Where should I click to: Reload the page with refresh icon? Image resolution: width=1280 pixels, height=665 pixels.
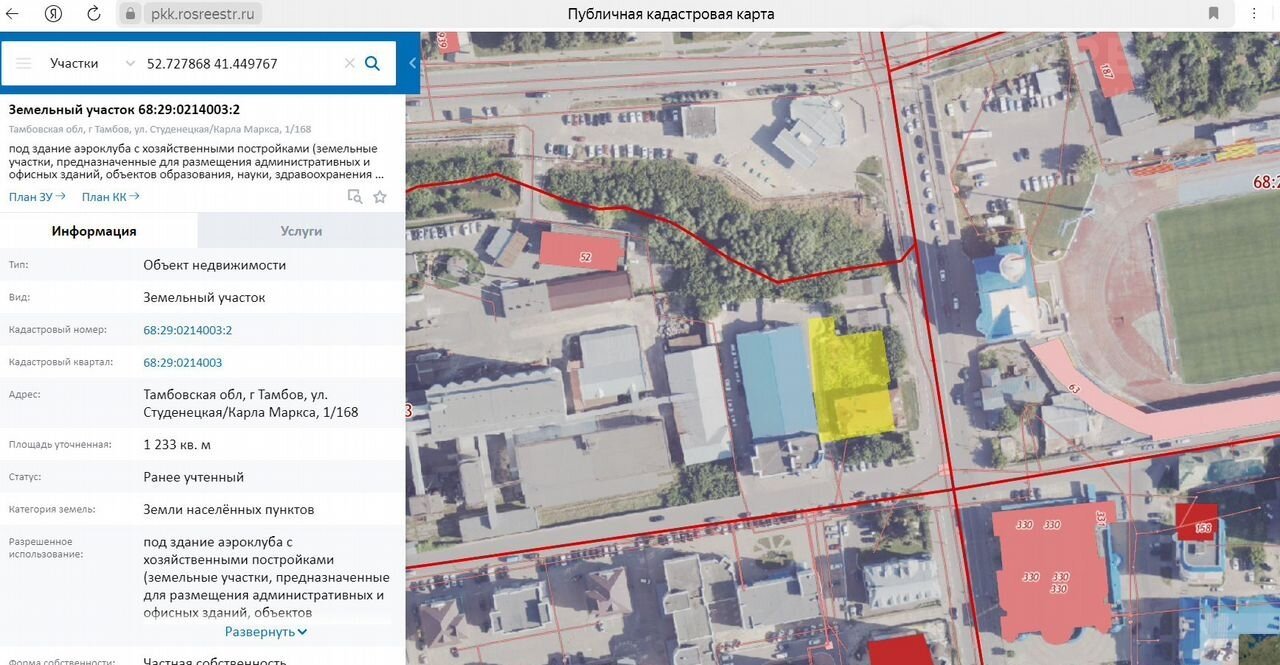(x=93, y=13)
